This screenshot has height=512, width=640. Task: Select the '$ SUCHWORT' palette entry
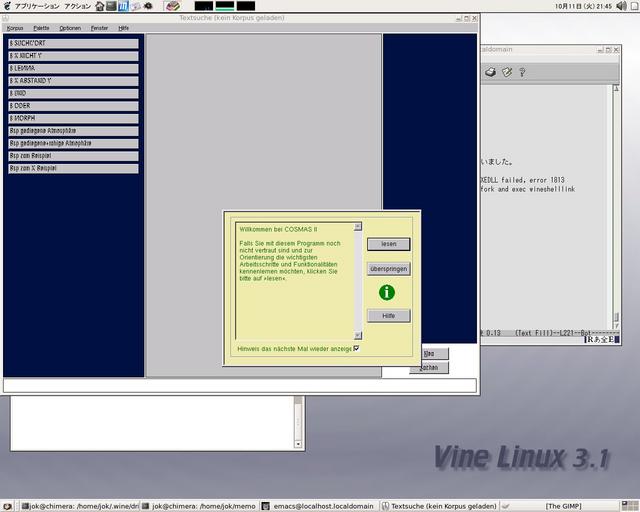(x=73, y=44)
